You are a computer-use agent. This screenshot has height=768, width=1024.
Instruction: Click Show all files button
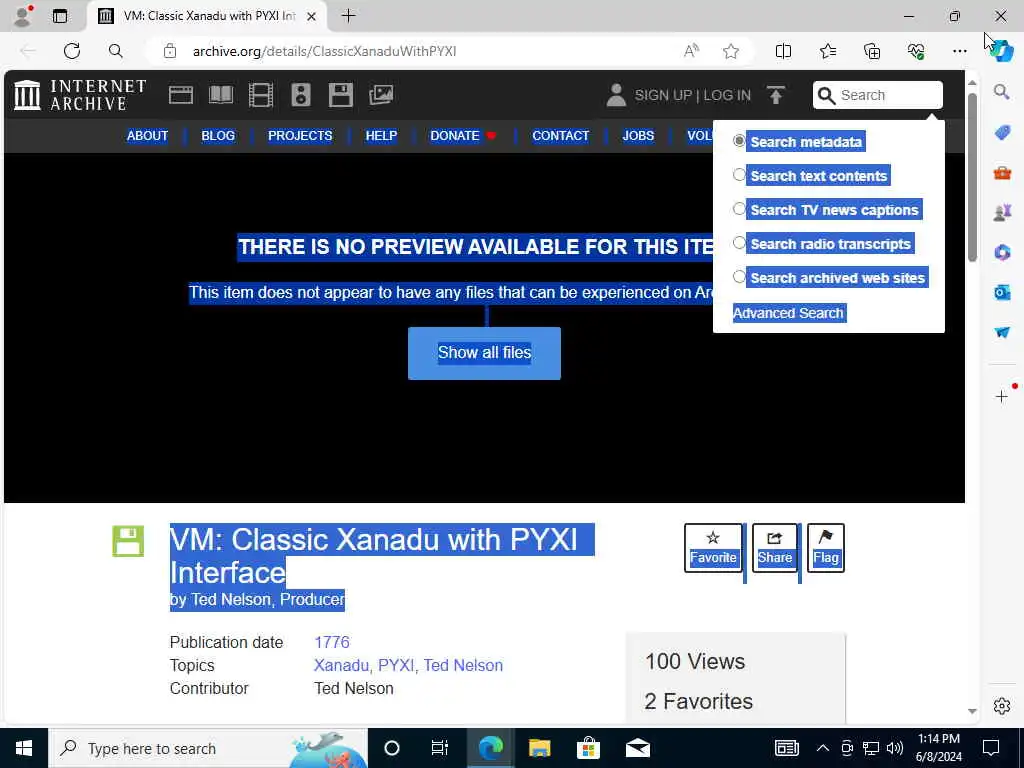[x=485, y=353]
